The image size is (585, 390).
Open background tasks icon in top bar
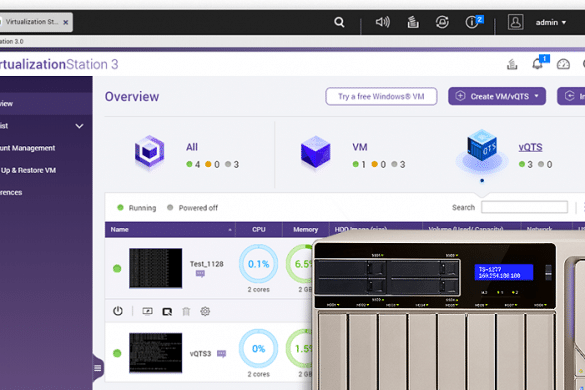(x=413, y=22)
